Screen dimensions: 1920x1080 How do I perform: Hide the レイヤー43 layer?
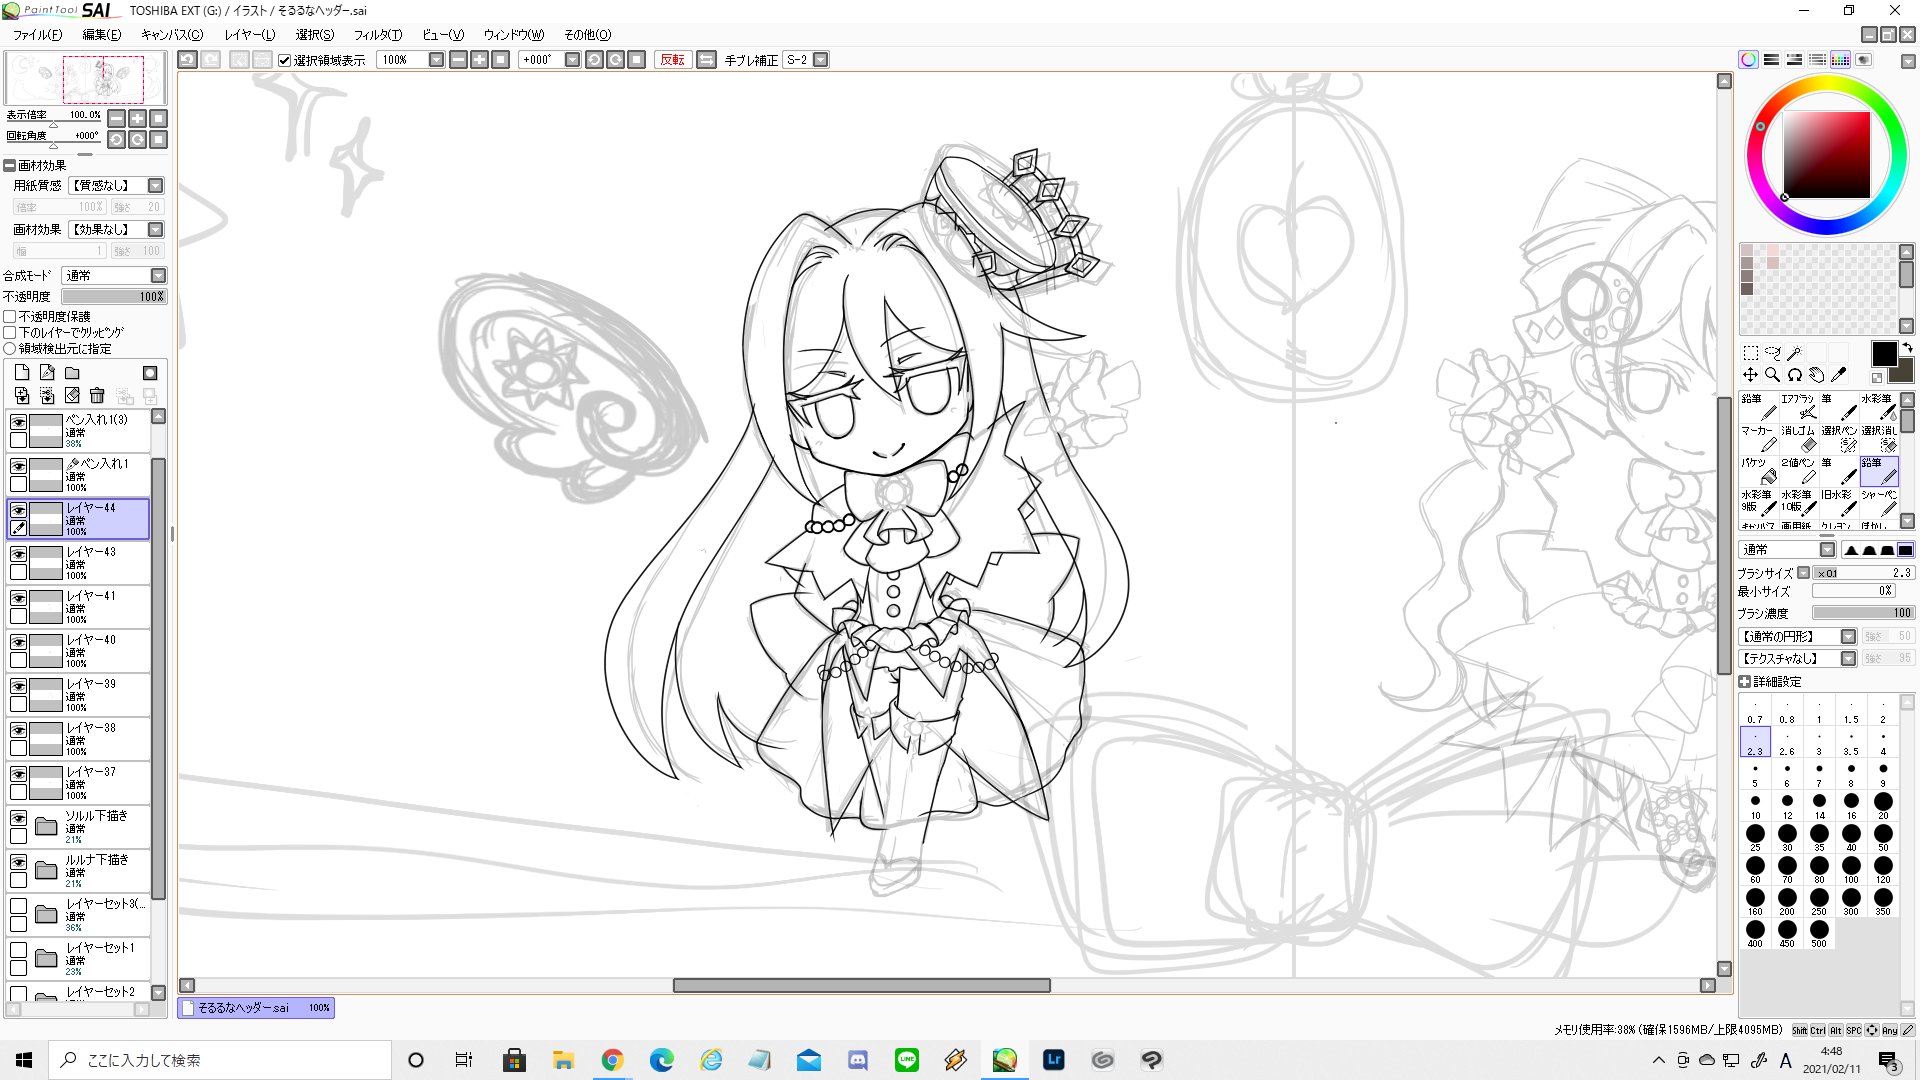coord(18,554)
